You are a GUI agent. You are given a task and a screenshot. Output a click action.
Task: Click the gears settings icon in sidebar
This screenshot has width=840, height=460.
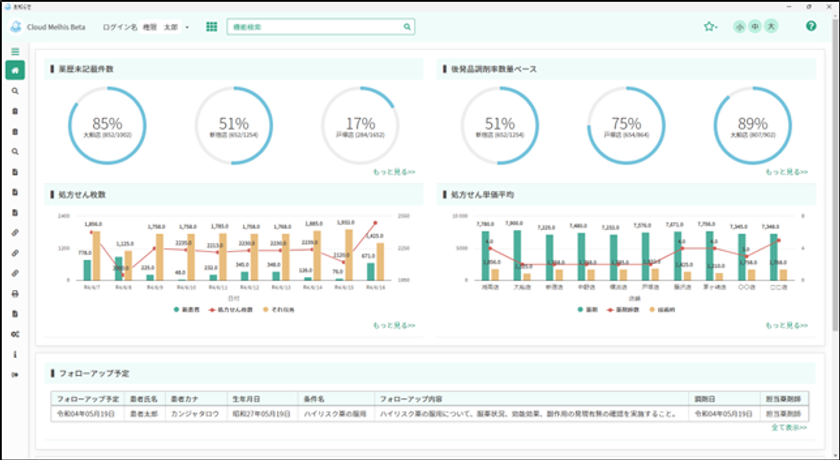click(15, 333)
